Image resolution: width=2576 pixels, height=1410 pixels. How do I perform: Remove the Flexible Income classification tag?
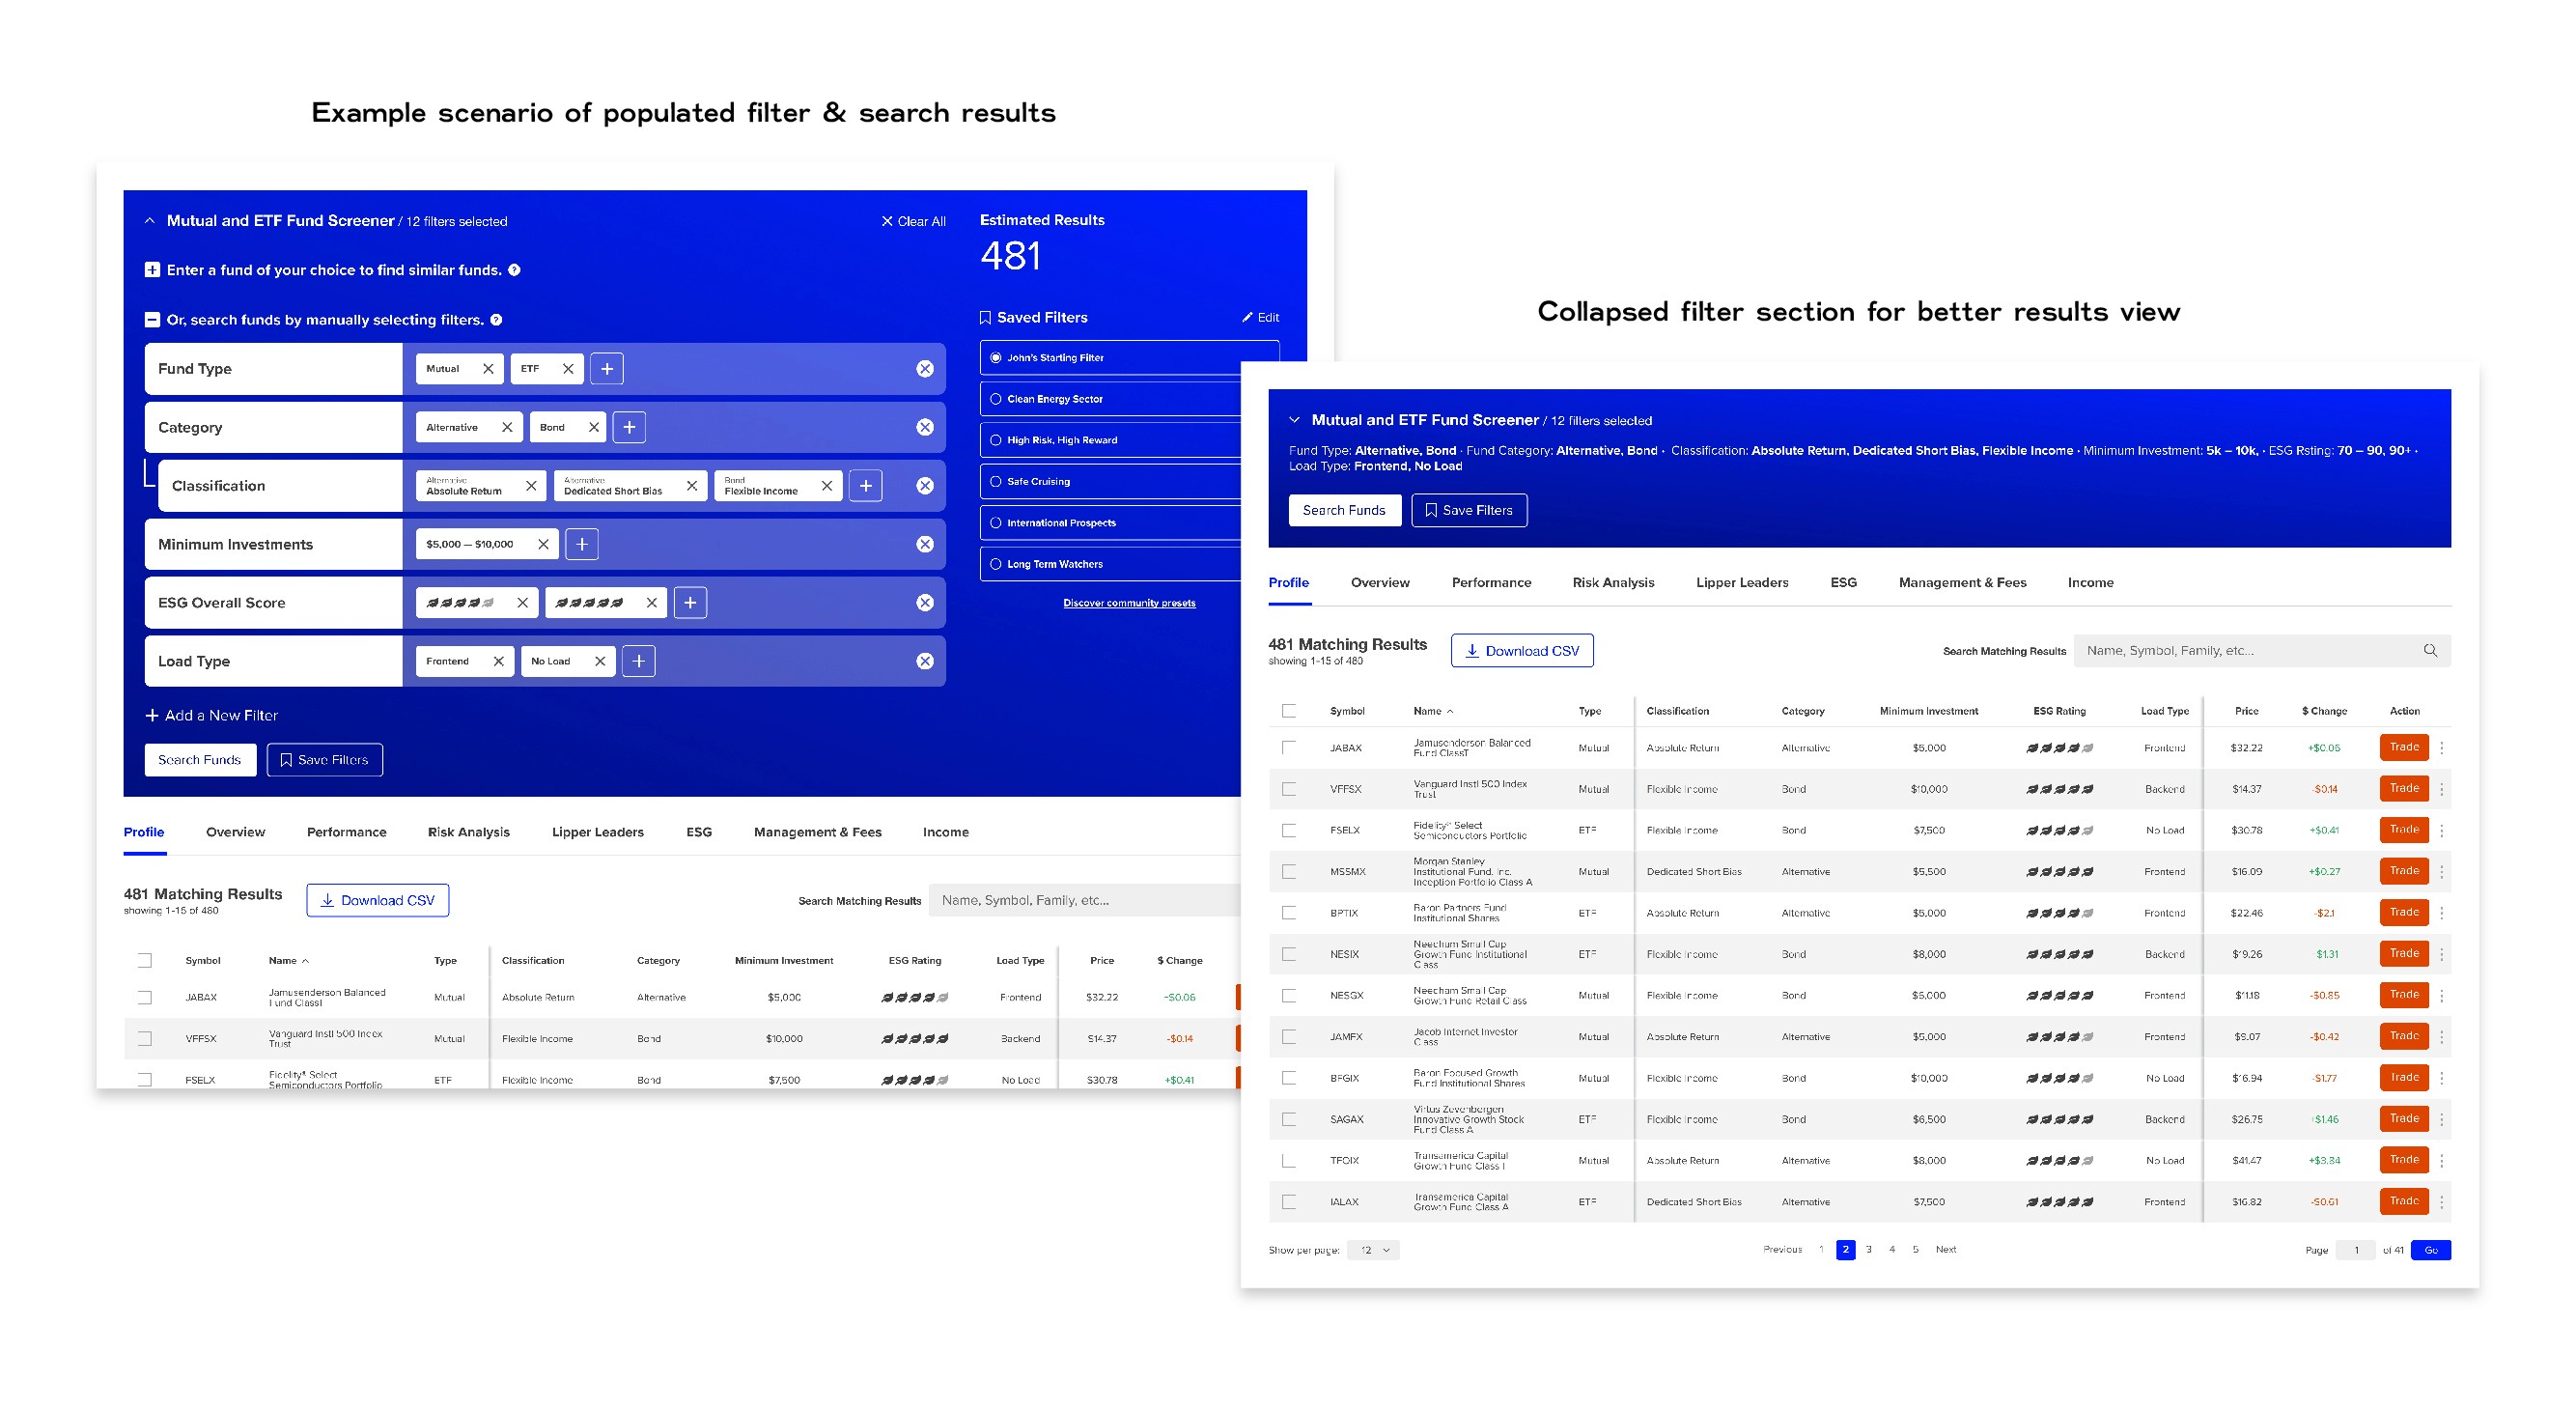coord(827,486)
